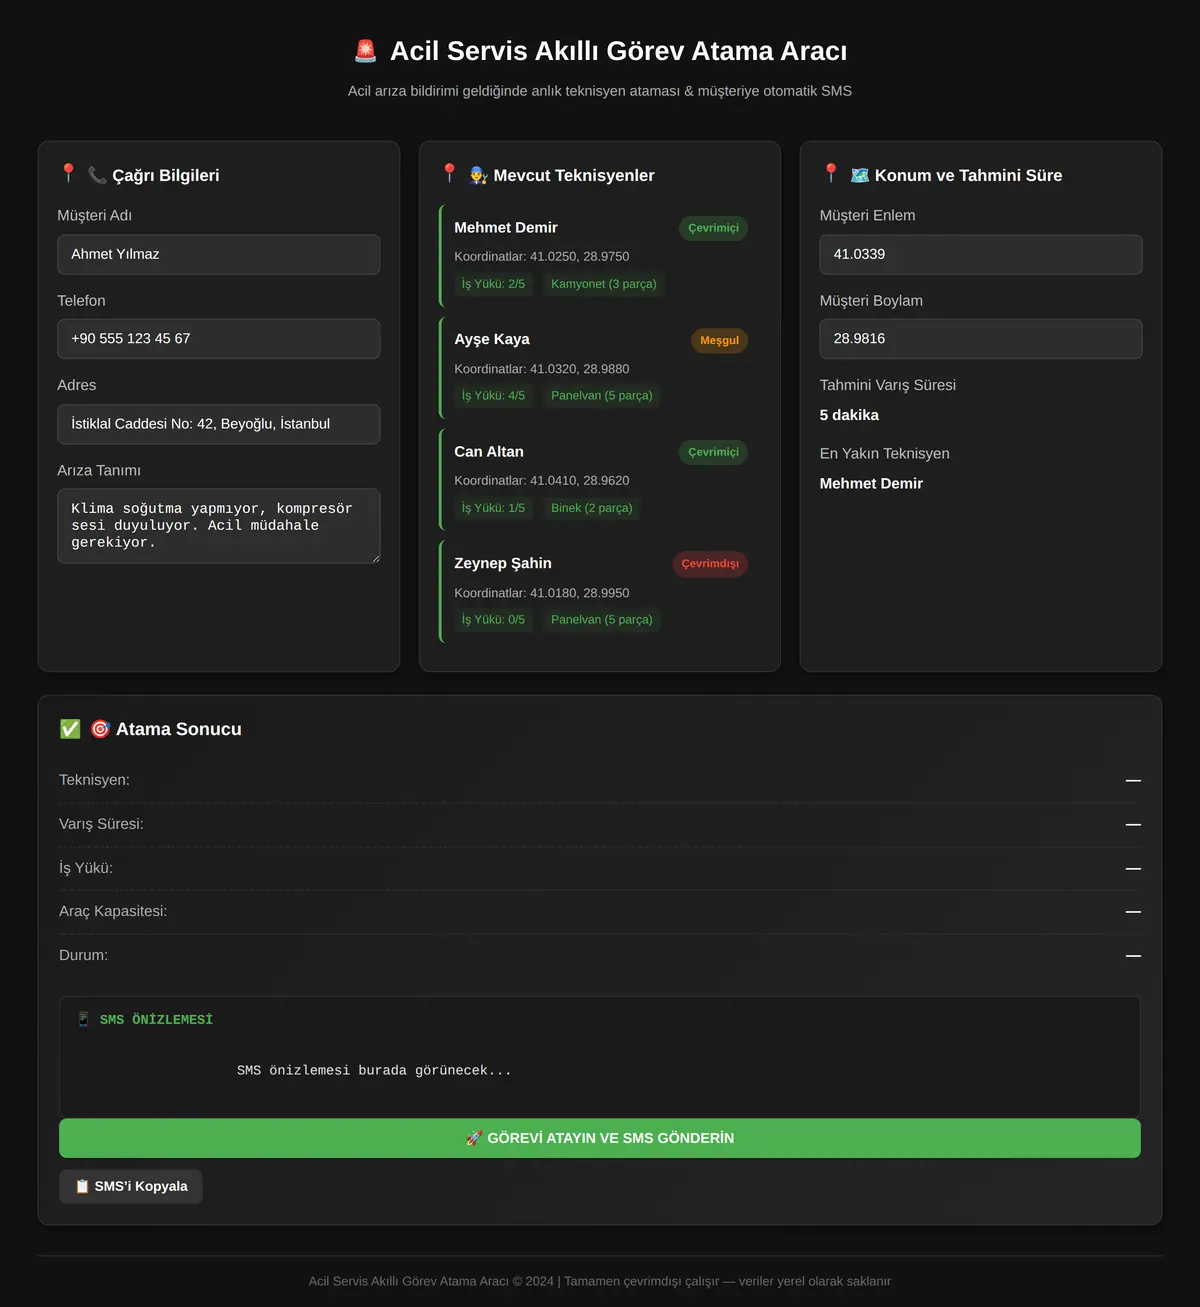This screenshot has height=1307, width=1200.
Task: Click Can Altan's Çevrimiçi status badge
Action: coord(714,452)
